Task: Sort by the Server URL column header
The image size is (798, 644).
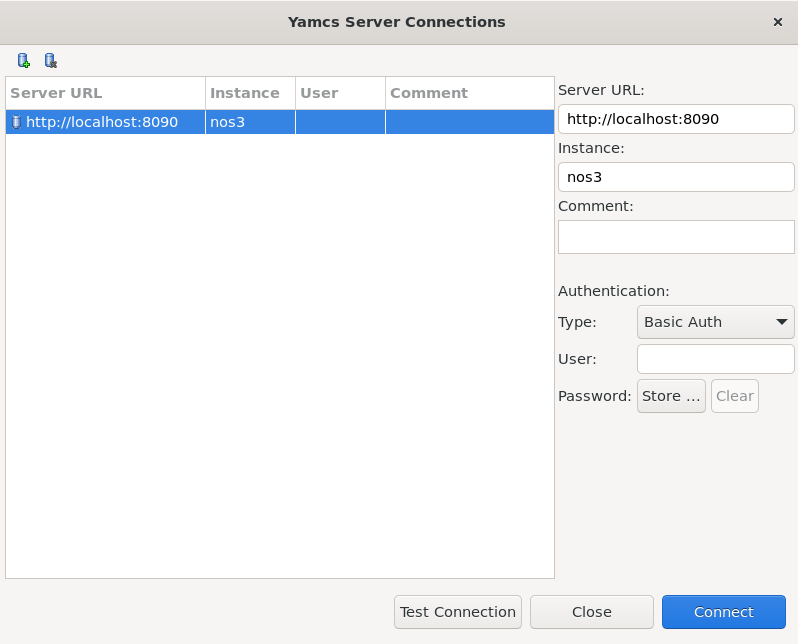Action: click(105, 93)
